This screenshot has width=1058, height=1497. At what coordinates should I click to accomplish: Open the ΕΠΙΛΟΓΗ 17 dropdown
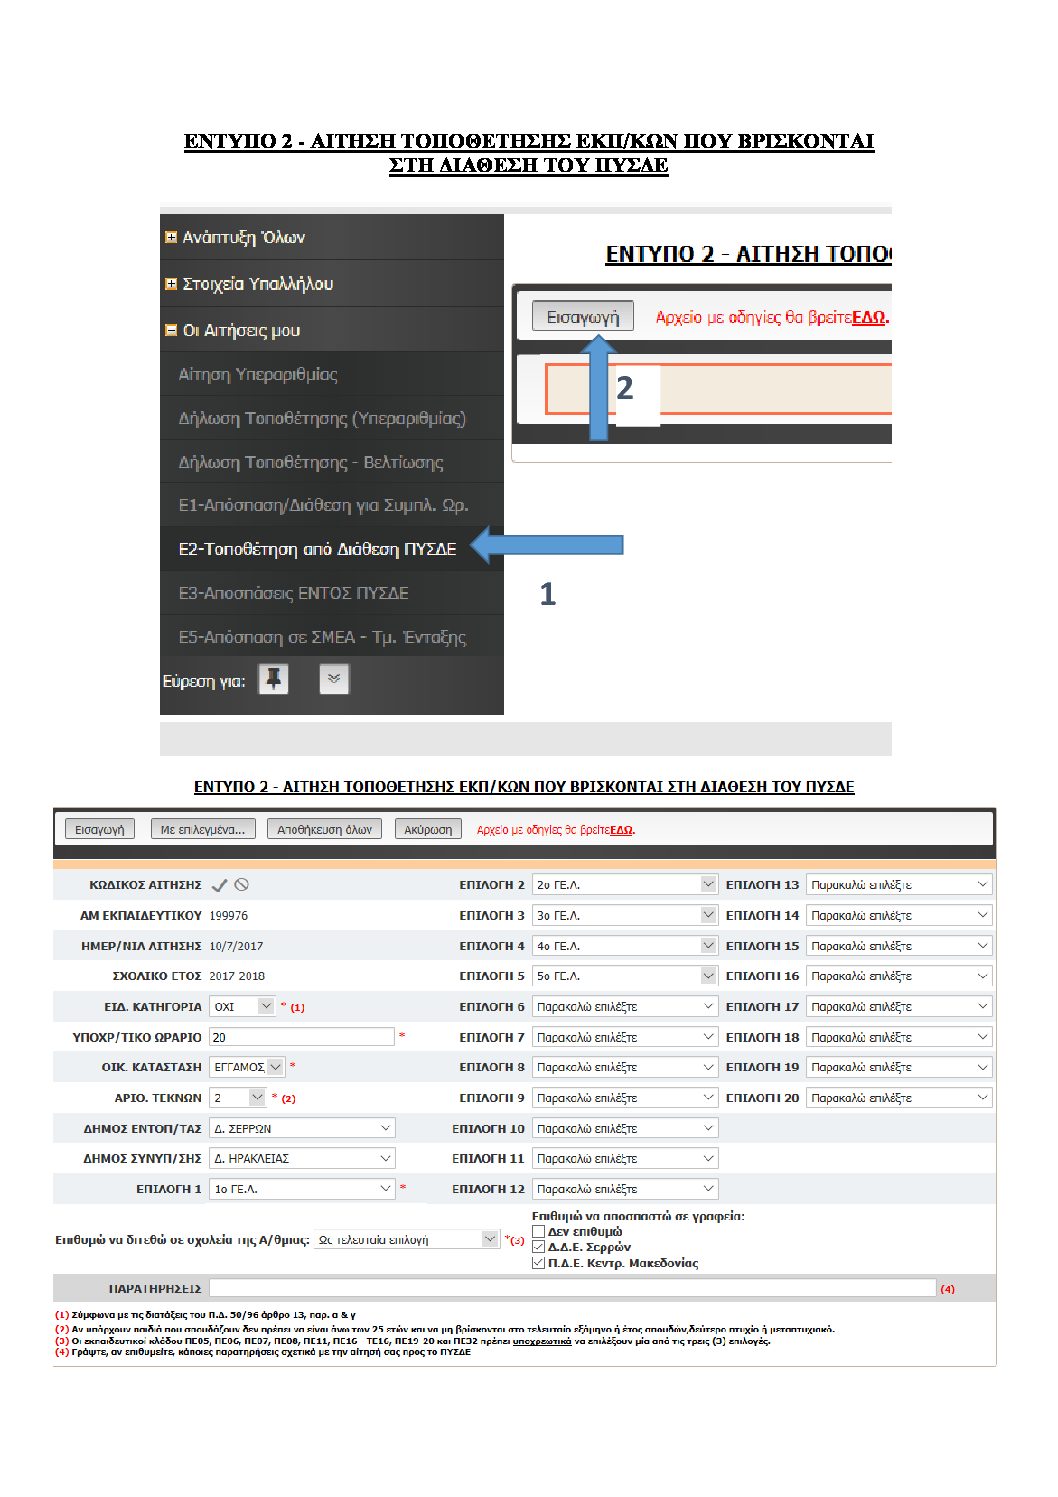899,1007
